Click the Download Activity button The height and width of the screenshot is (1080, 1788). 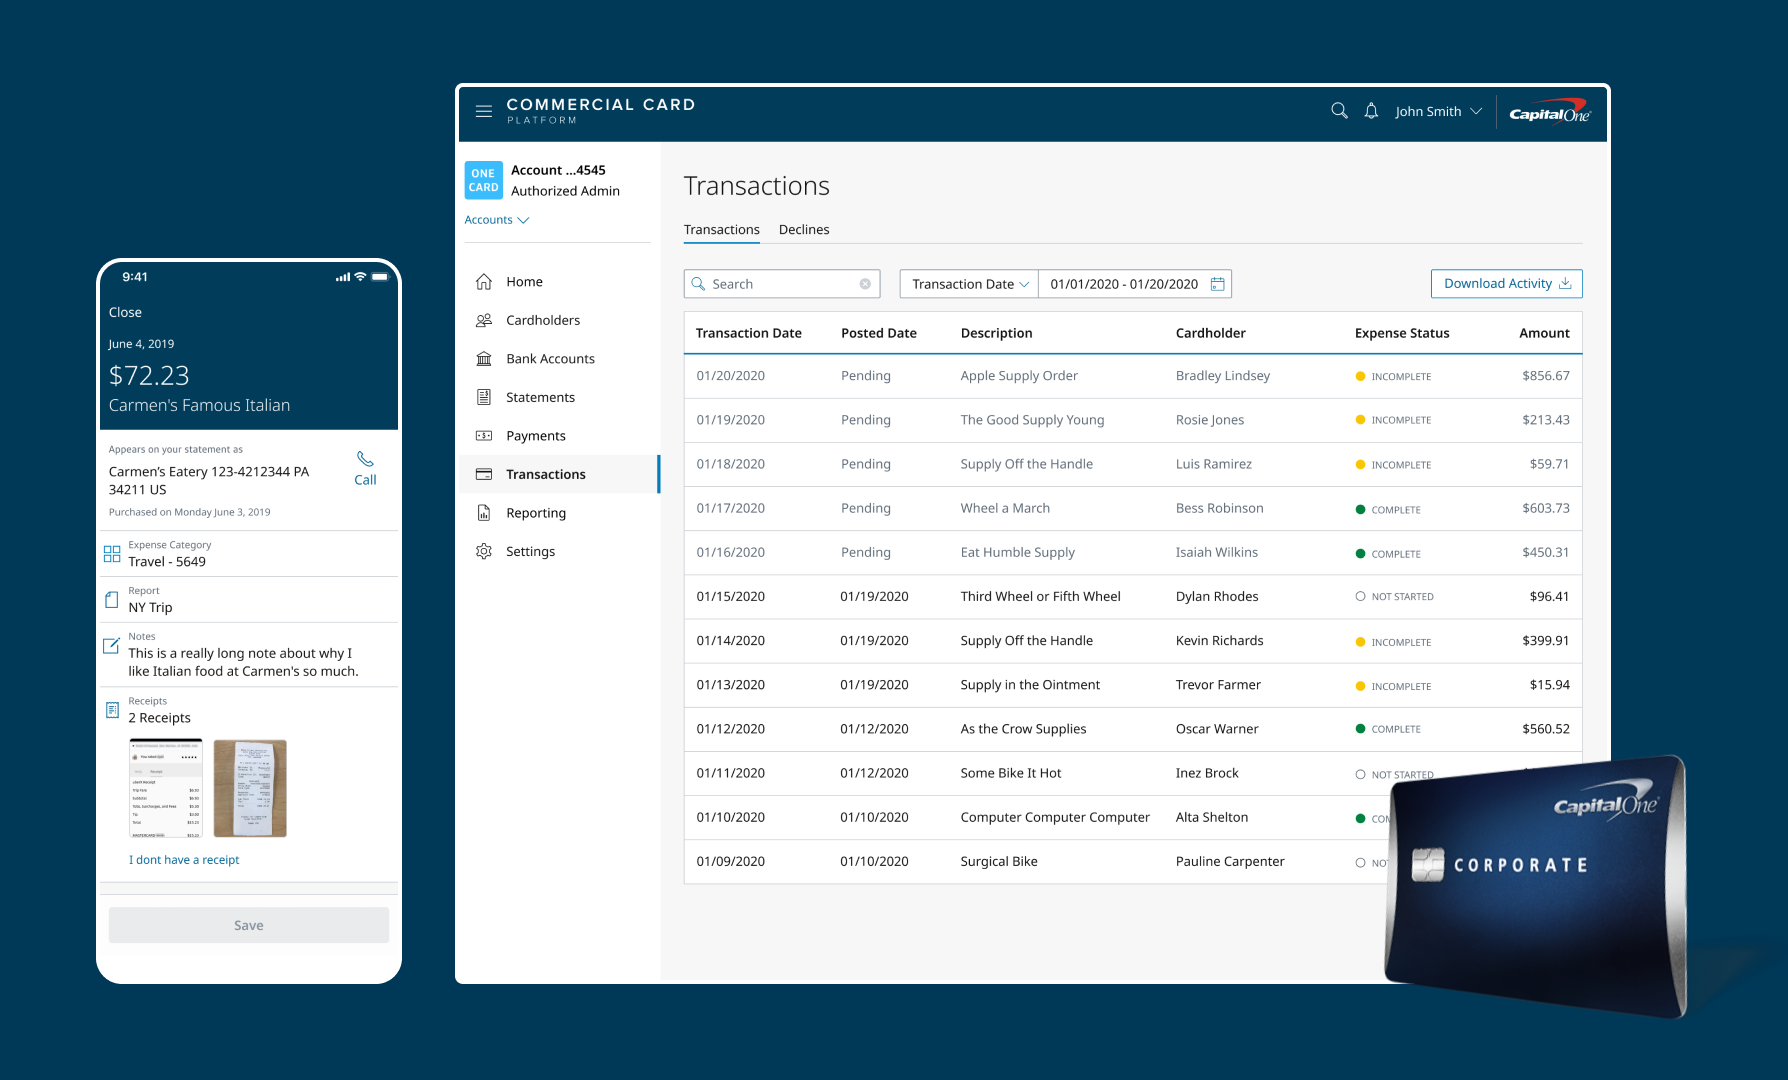1506,284
